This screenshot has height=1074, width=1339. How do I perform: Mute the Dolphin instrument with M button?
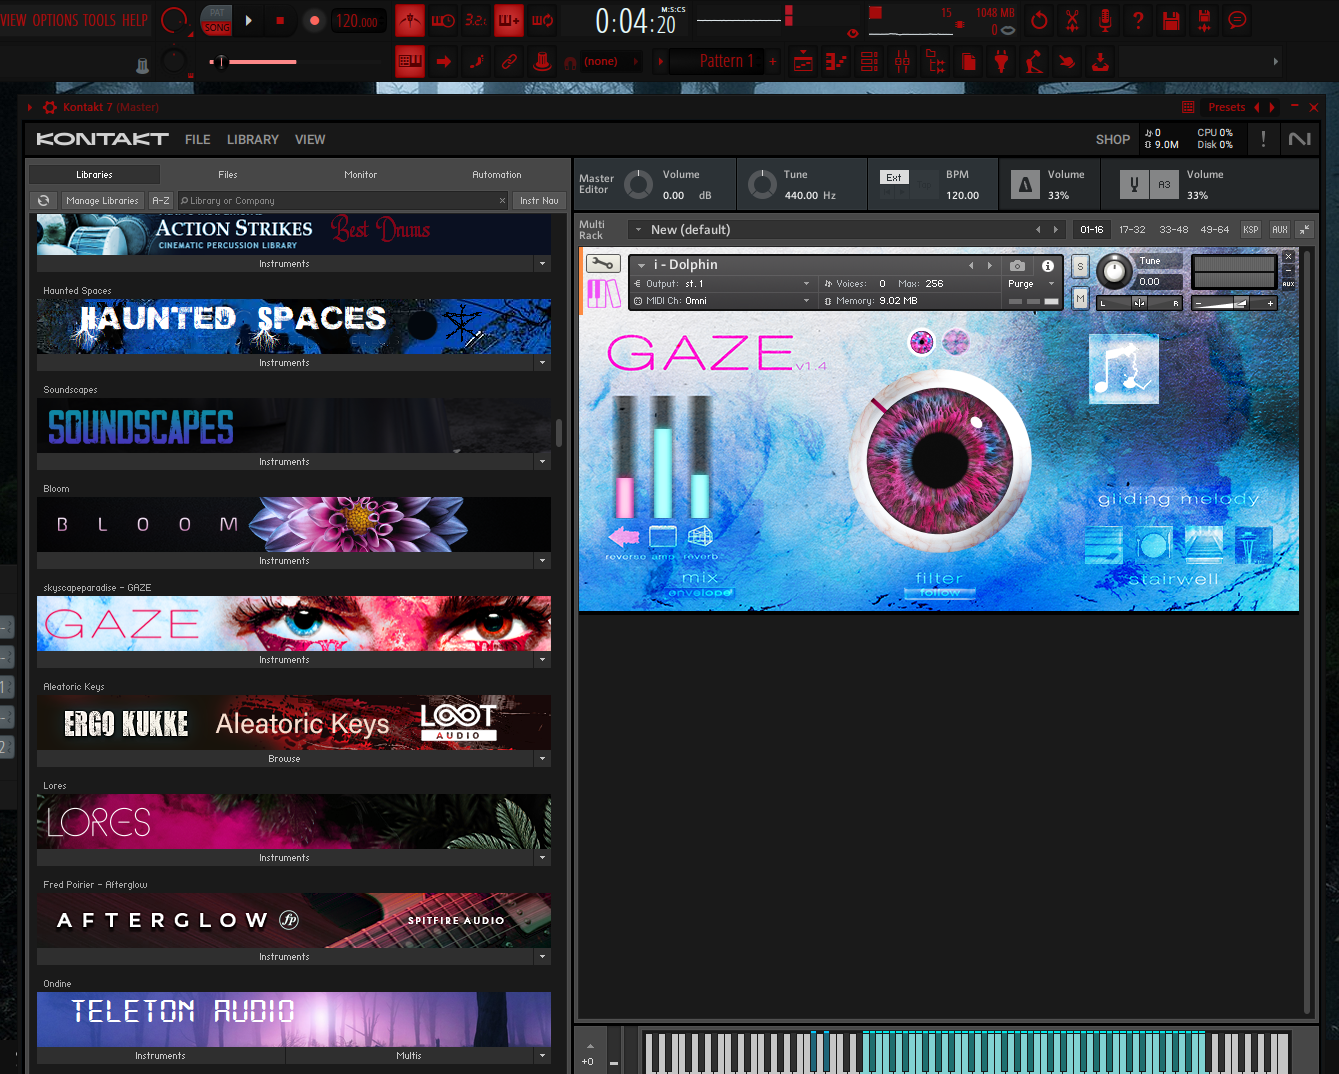pyautogui.click(x=1080, y=298)
